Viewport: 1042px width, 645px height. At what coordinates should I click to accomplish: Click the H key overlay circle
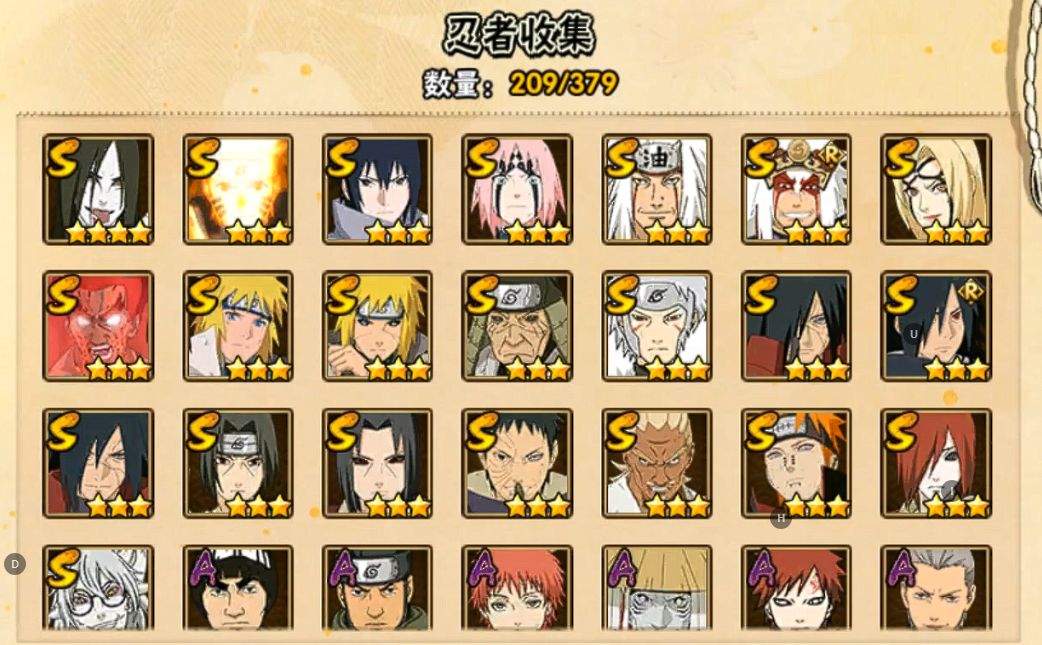781,518
